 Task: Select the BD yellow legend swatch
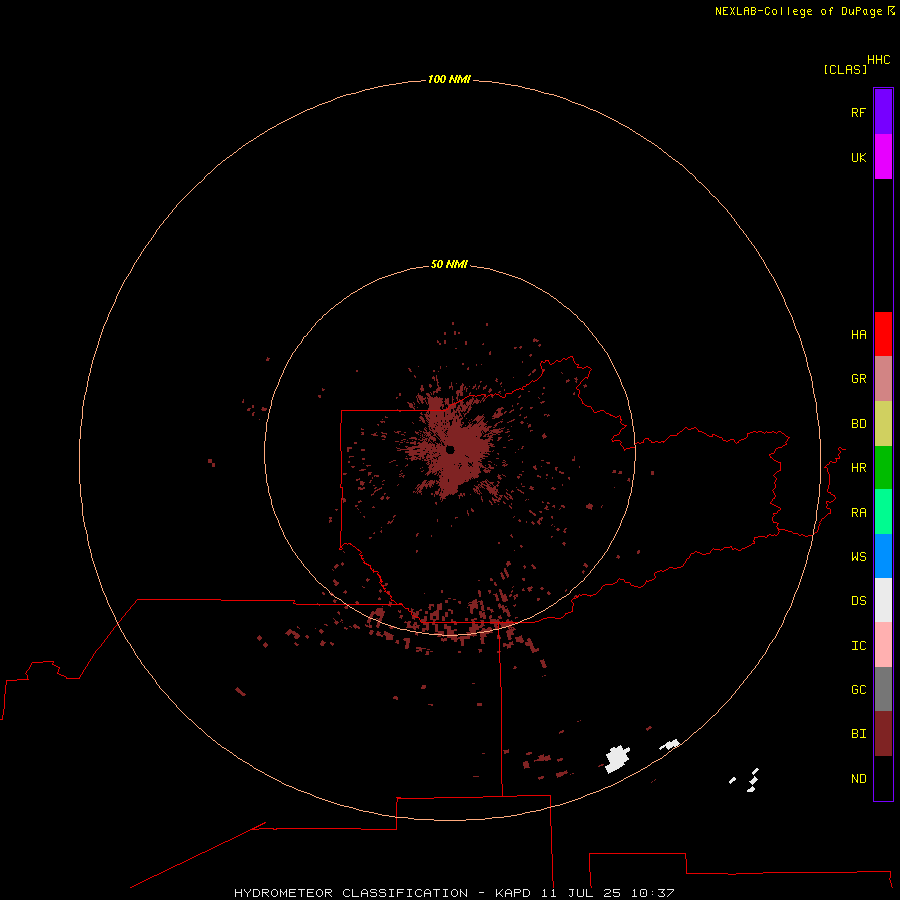click(x=883, y=424)
